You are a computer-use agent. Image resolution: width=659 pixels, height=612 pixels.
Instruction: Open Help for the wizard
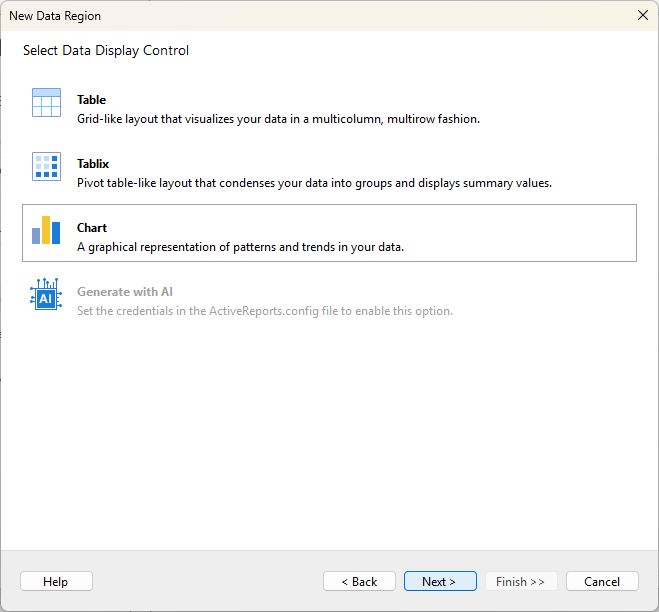pos(56,581)
